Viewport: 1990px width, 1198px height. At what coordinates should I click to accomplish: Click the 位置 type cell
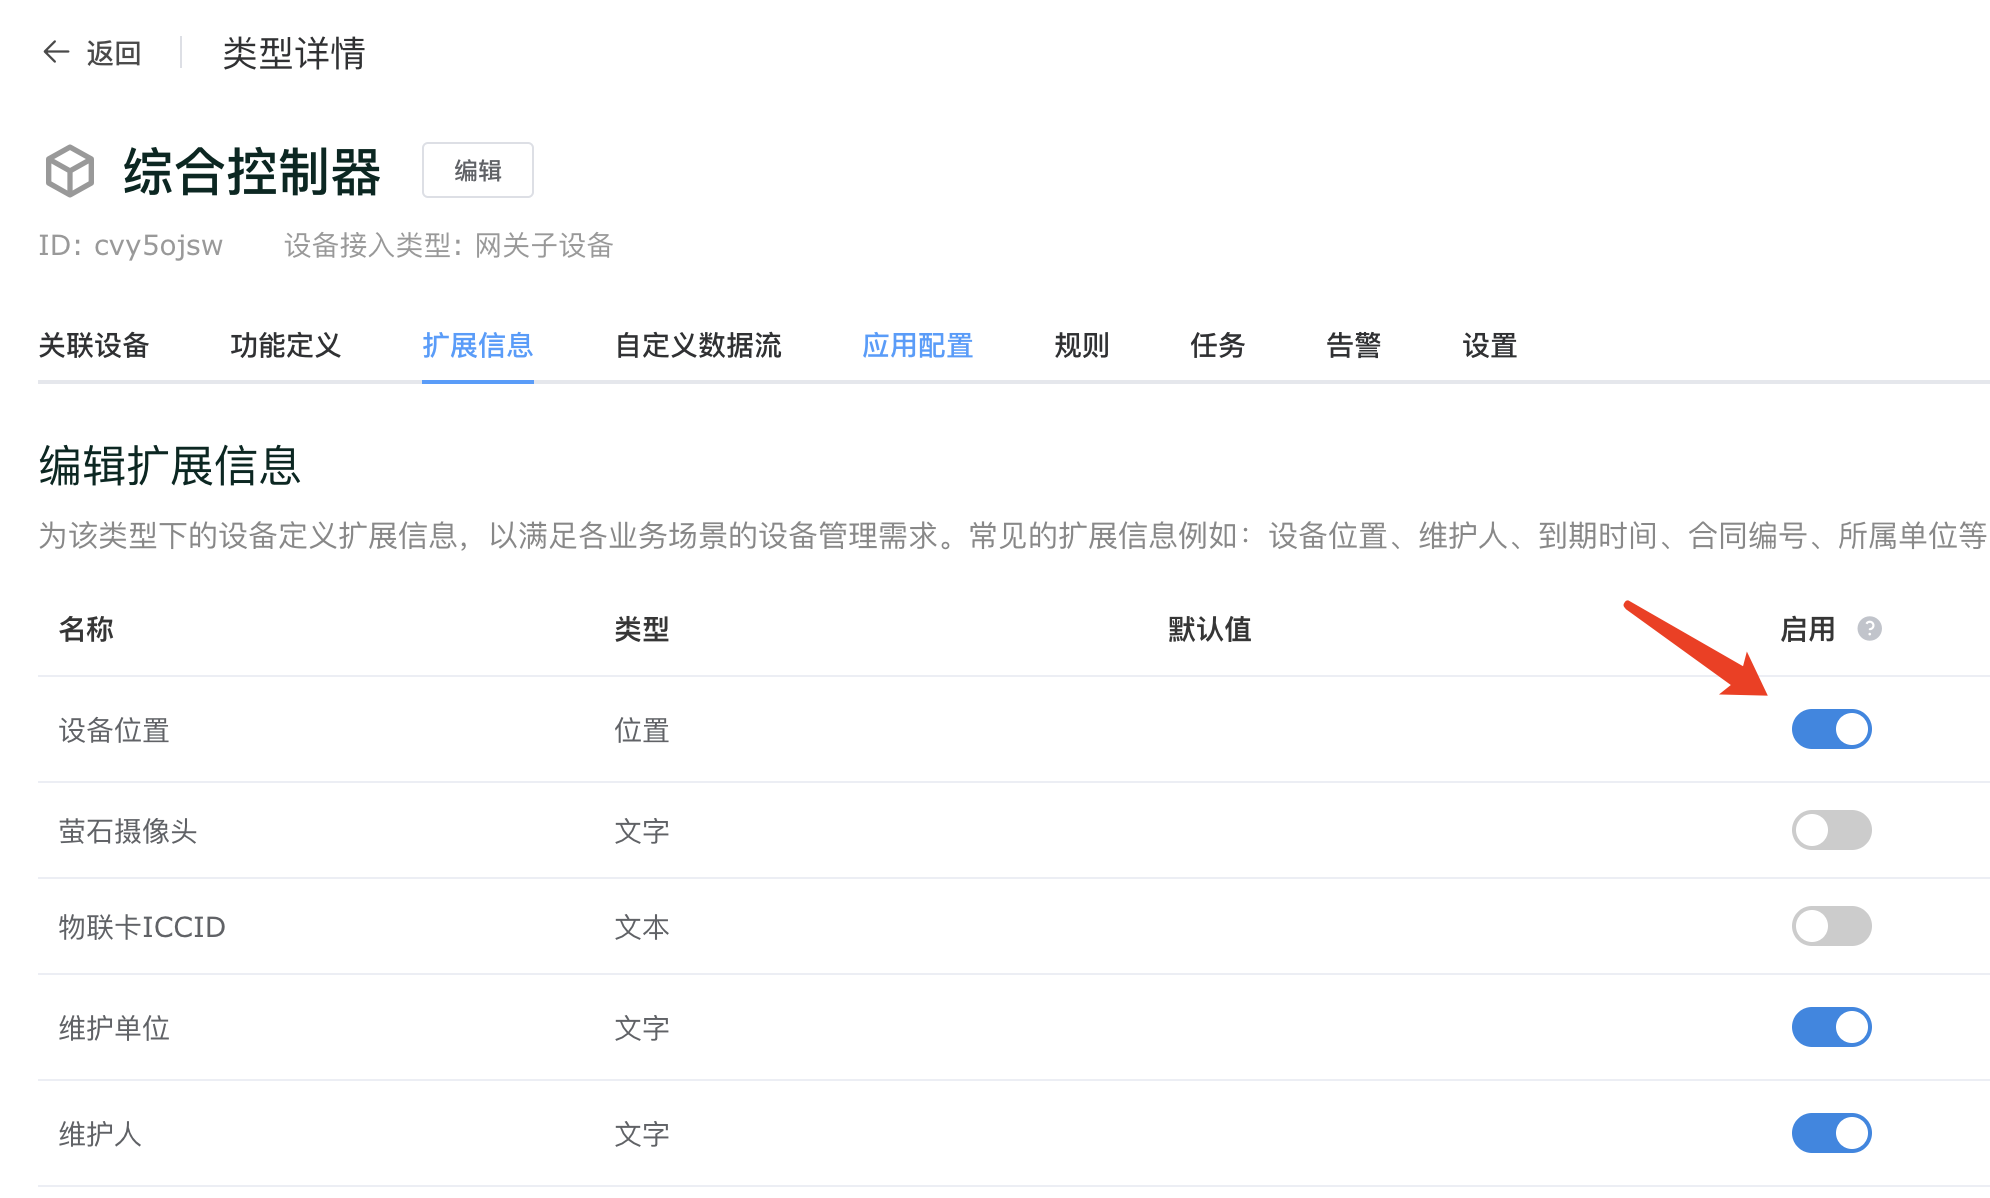tap(642, 731)
